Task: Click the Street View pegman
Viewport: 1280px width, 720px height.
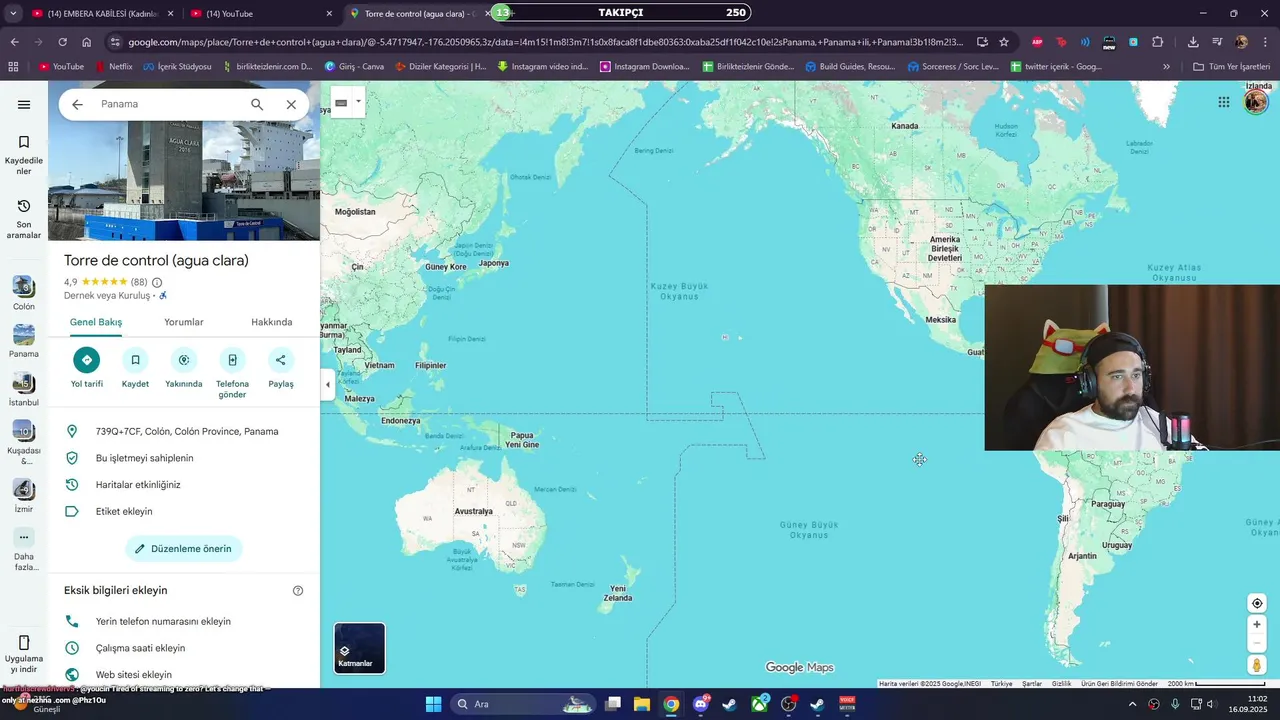Action: pos(1257,665)
